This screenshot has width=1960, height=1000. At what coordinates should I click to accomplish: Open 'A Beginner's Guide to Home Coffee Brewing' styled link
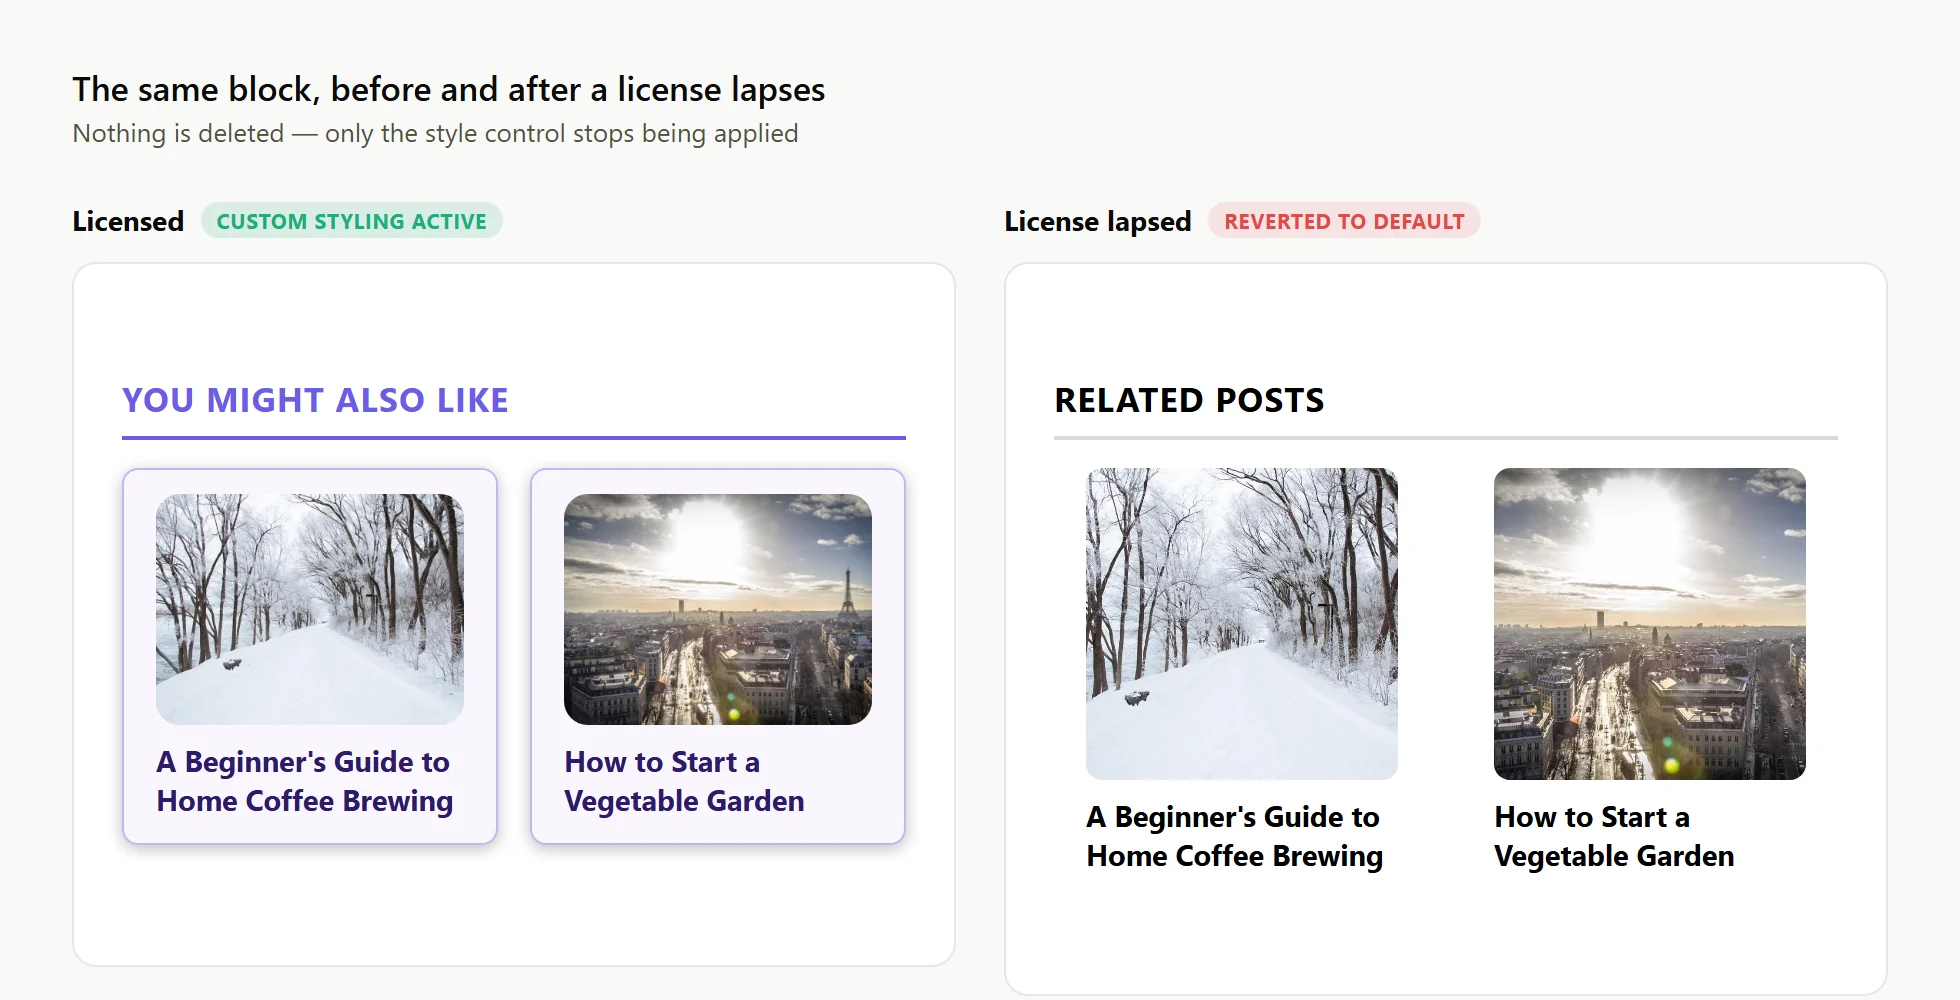pyautogui.click(x=305, y=781)
